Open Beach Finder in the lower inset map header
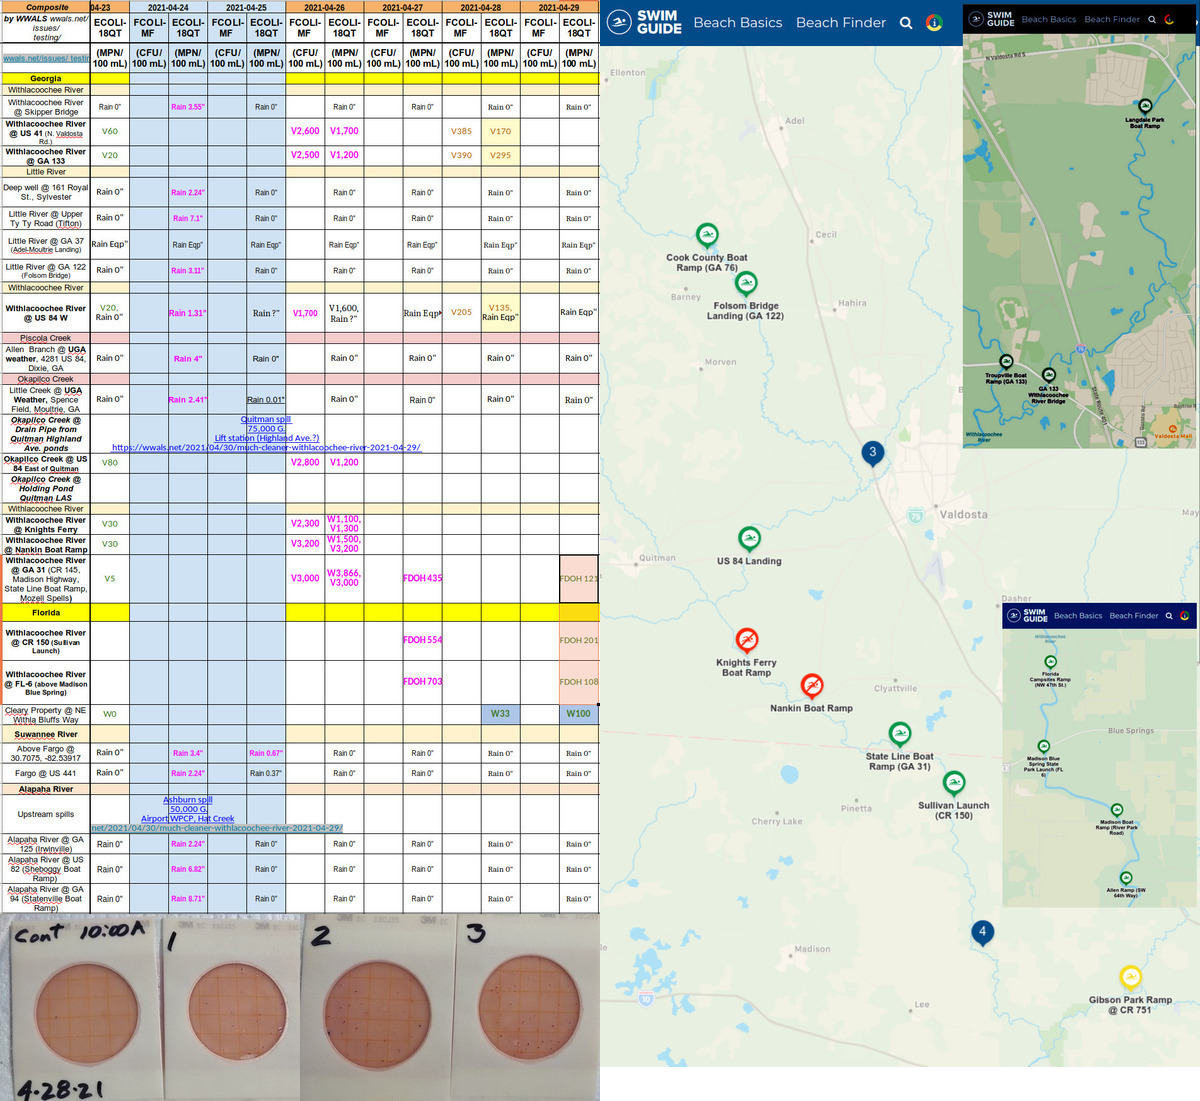The width and height of the screenshot is (1200, 1101). pyautogui.click(x=1134, y=616)
